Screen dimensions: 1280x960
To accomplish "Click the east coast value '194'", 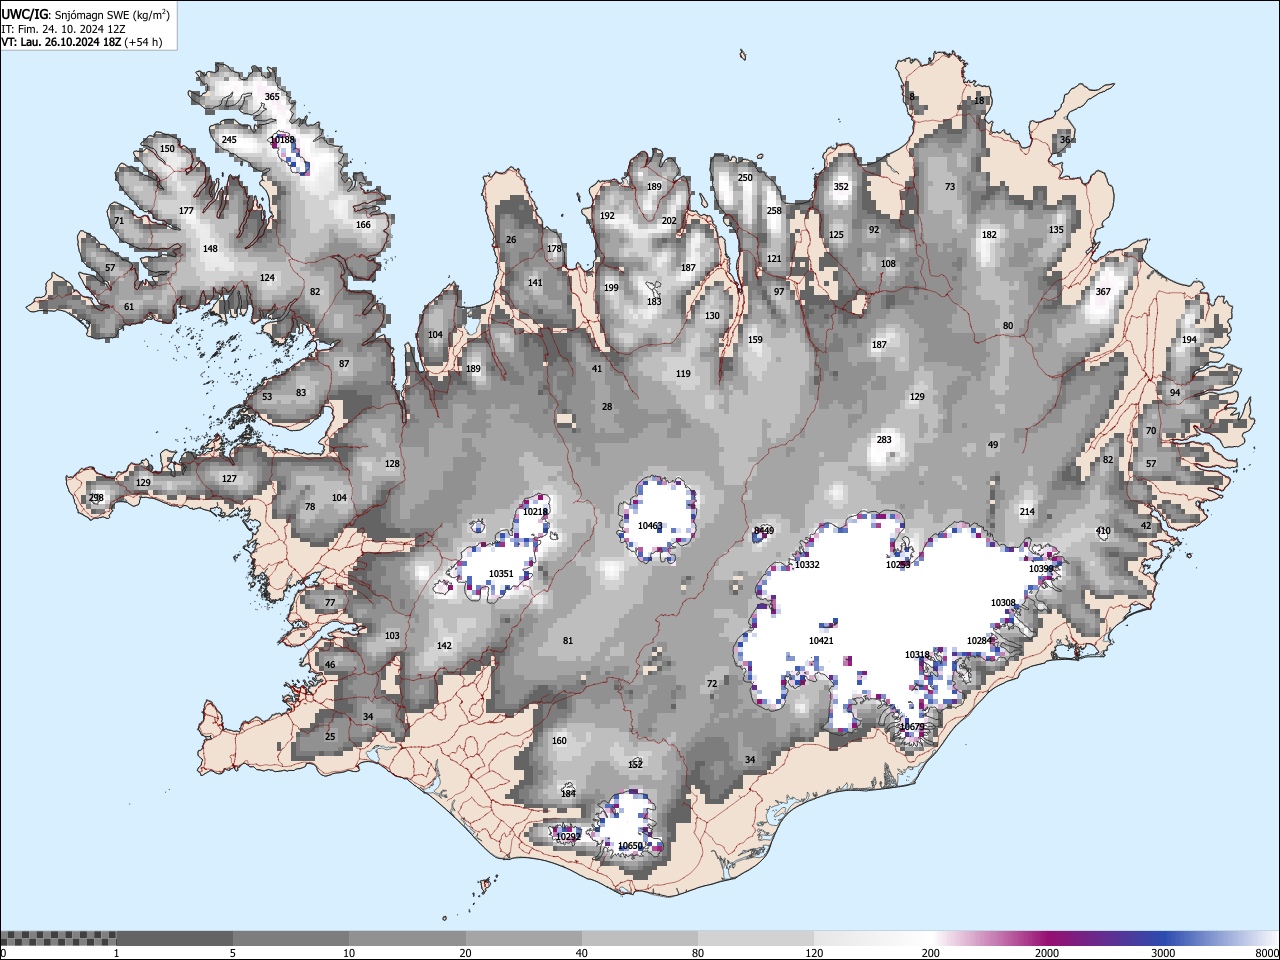I will [x=1189, y=340].
